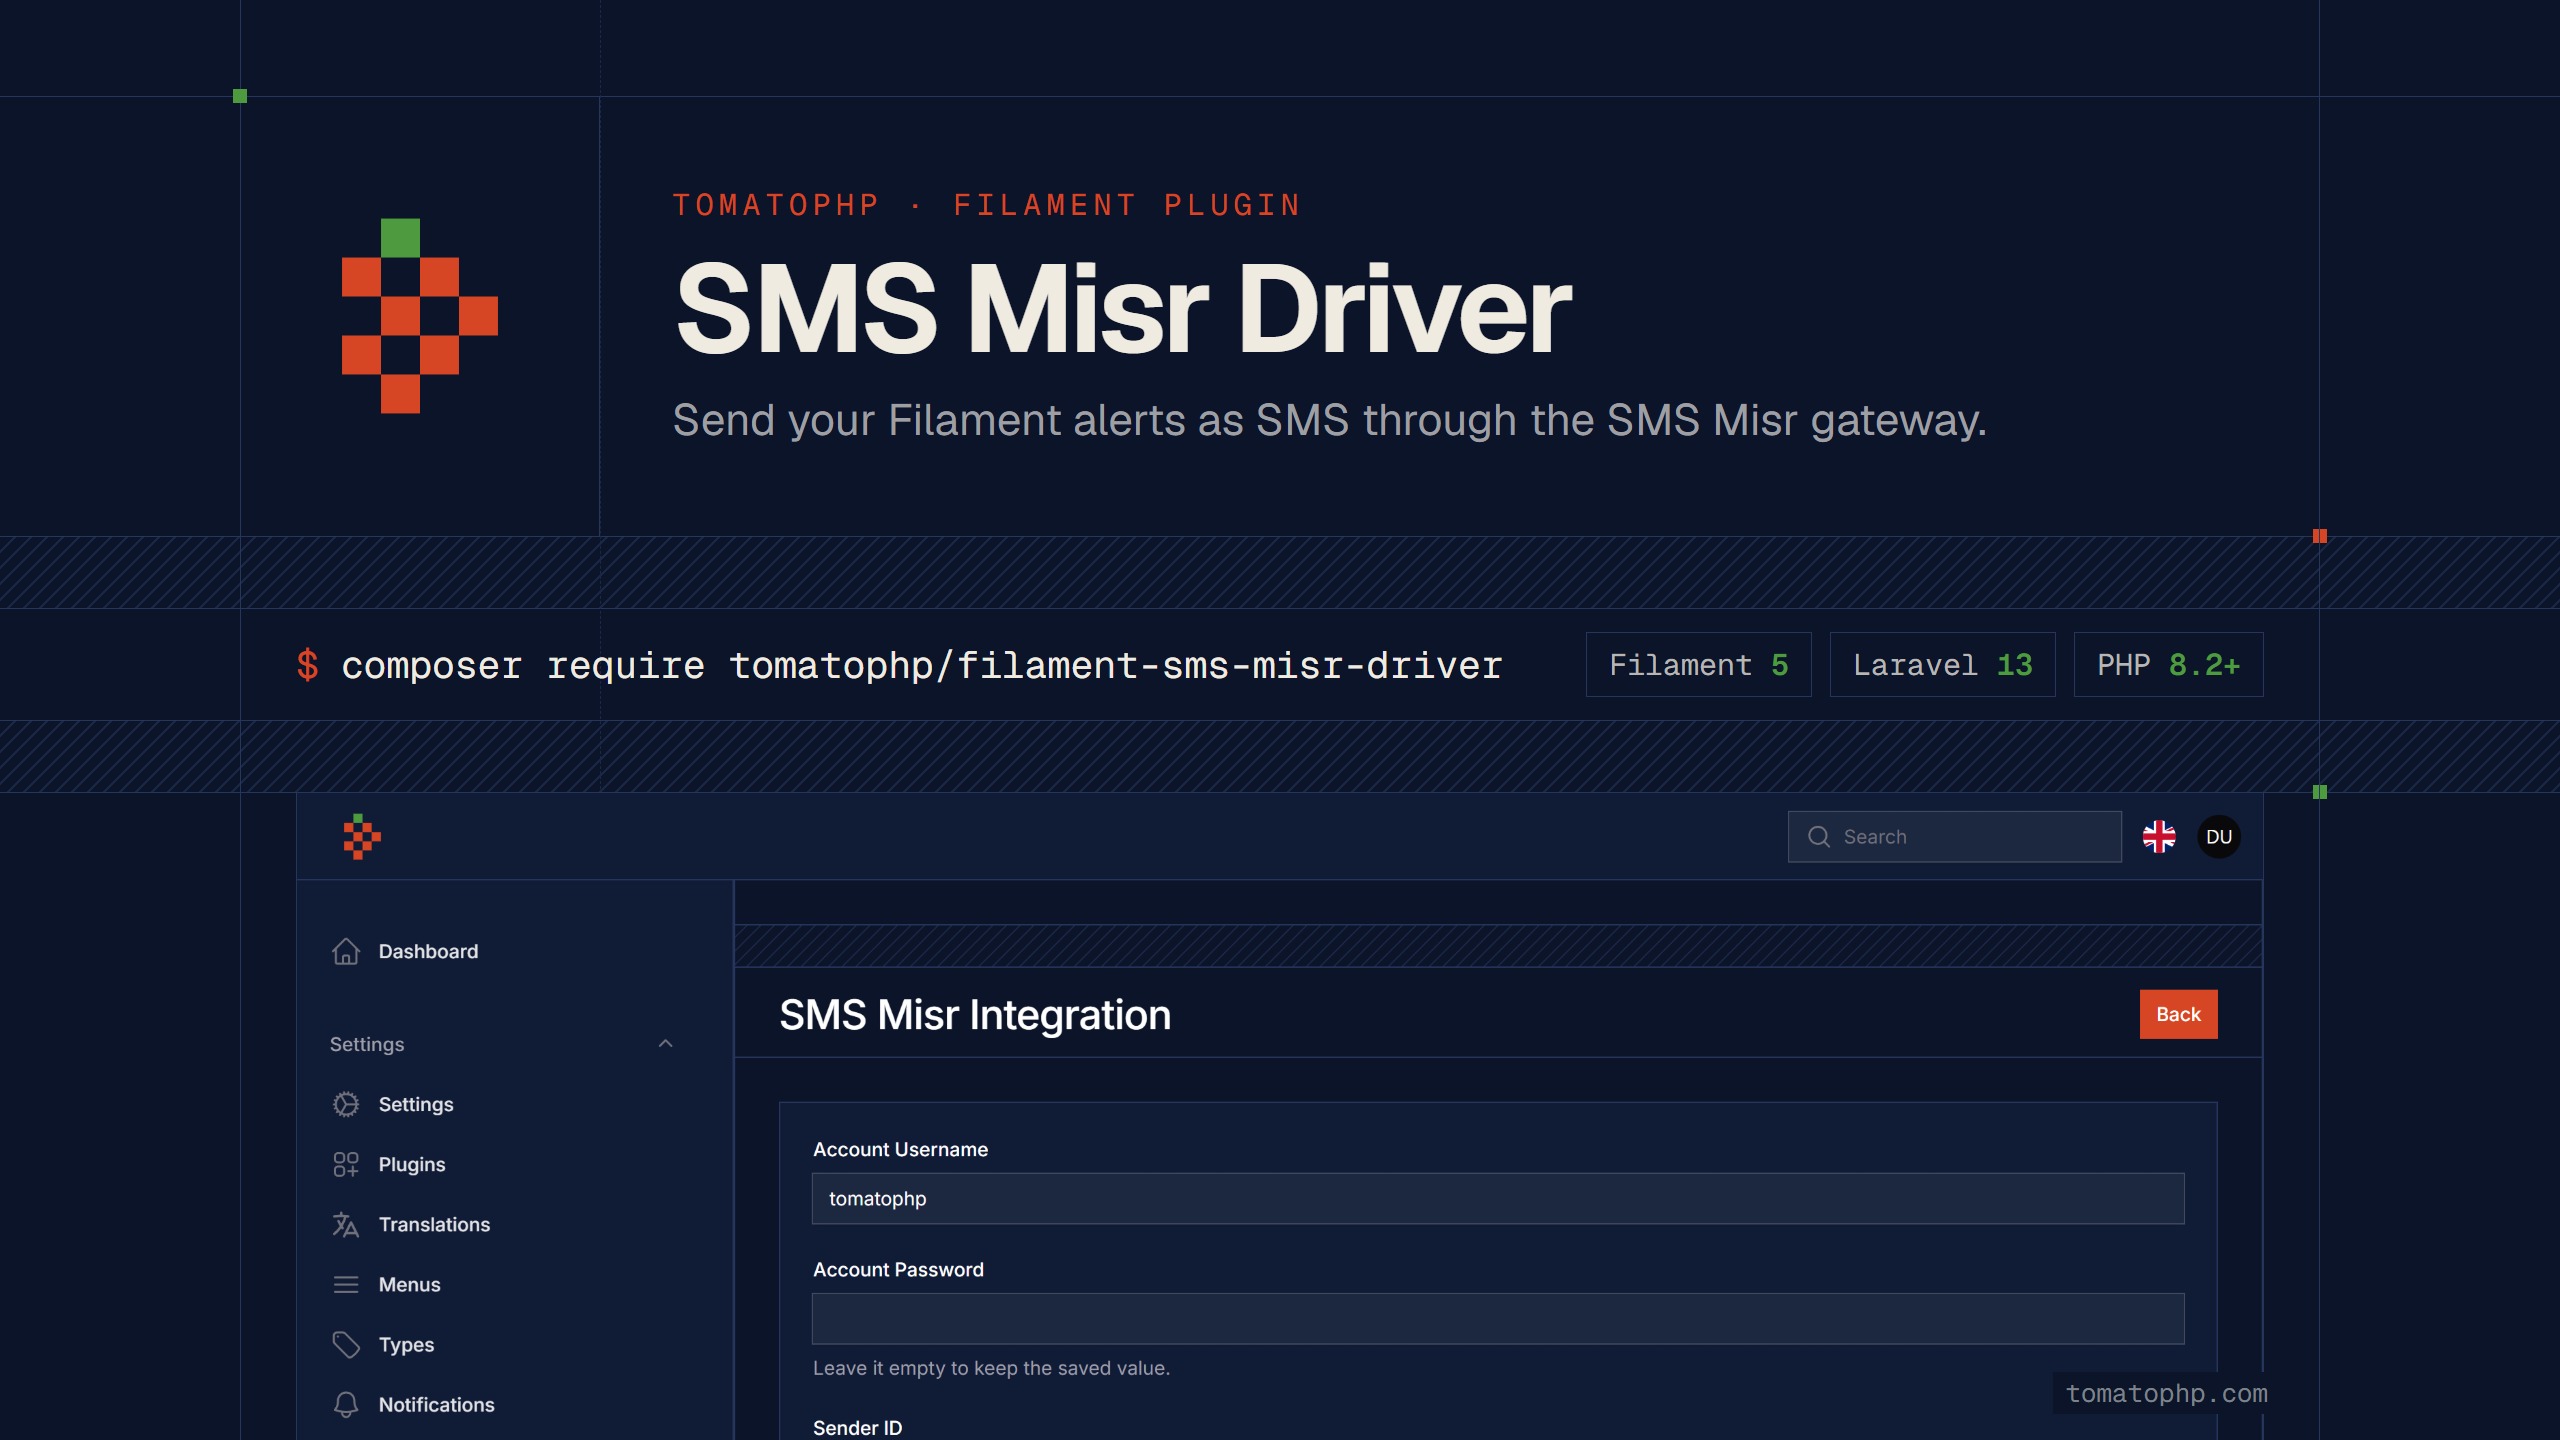The height and width of the screenshot is (1440, 2560).
Task: Click the 'Send your Filament alerts' subtitle
Action: pos(1330,420)
